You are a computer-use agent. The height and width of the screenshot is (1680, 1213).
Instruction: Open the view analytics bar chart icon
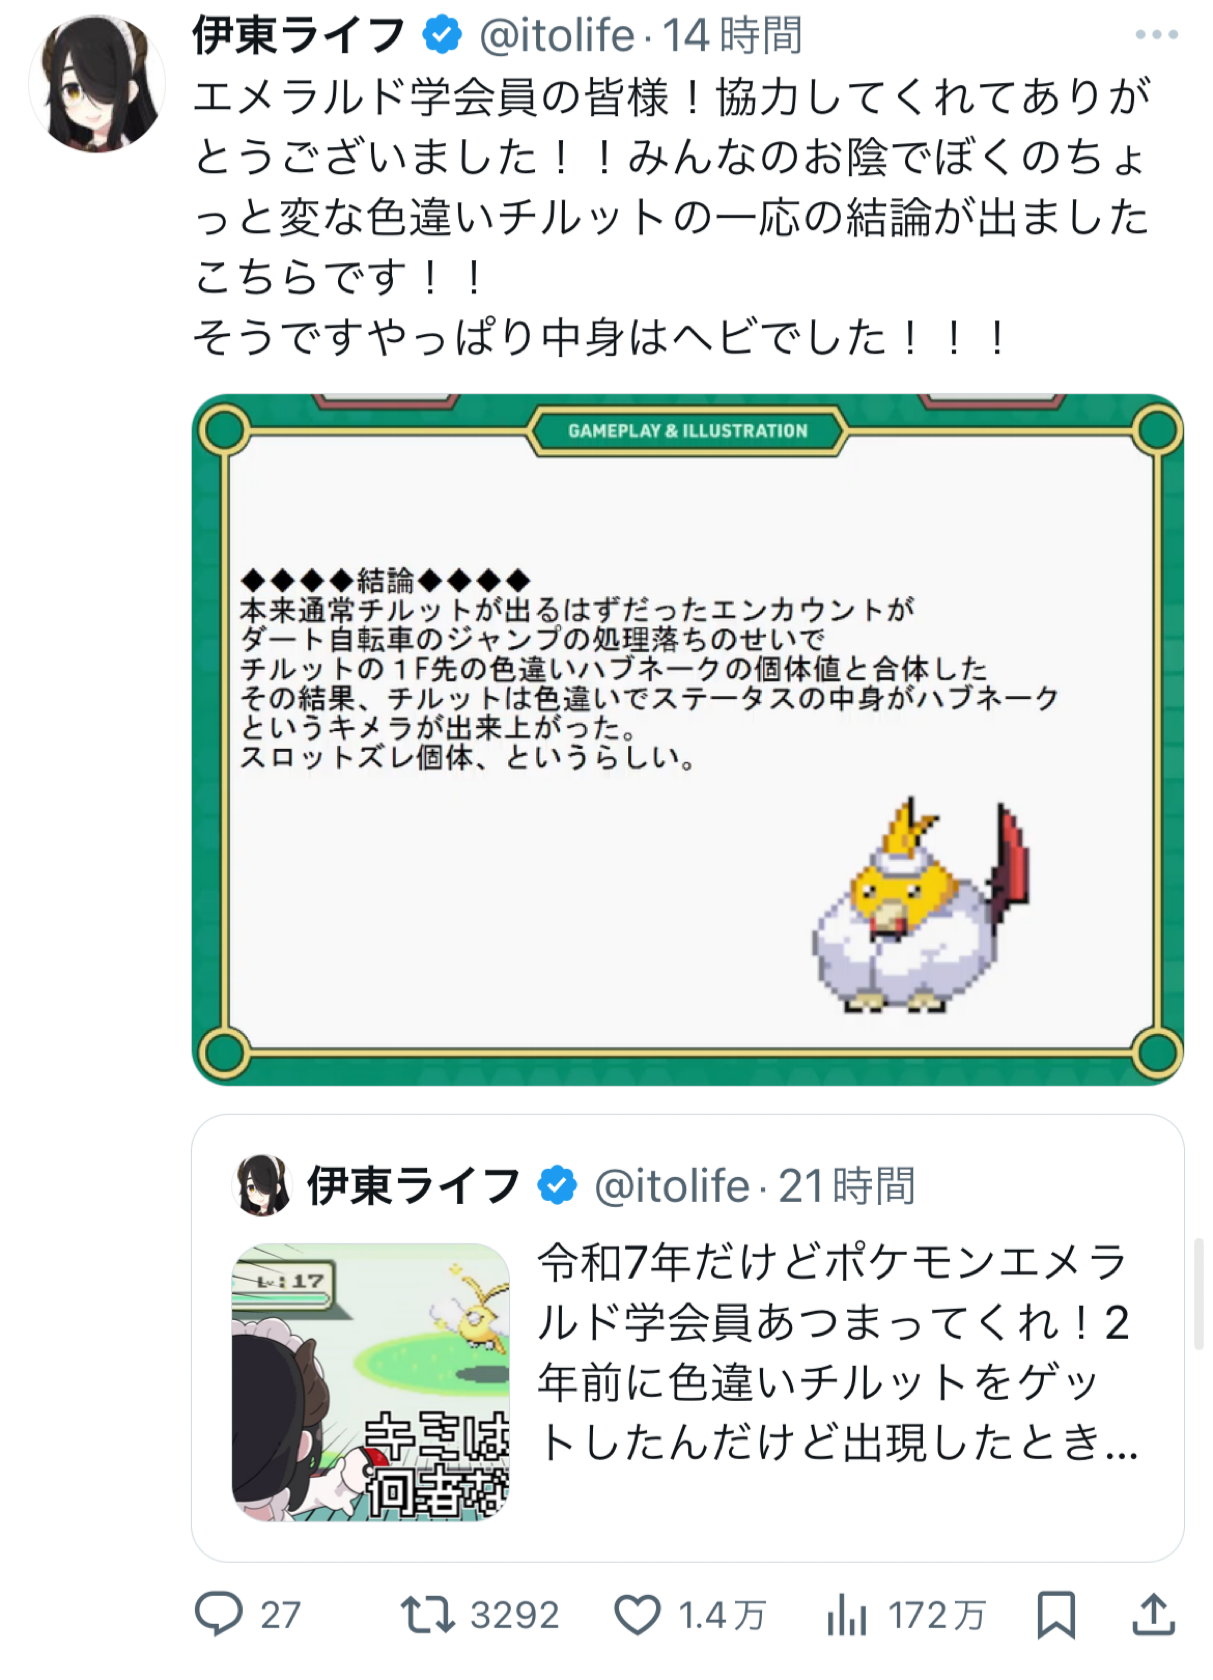point(846,1614)
